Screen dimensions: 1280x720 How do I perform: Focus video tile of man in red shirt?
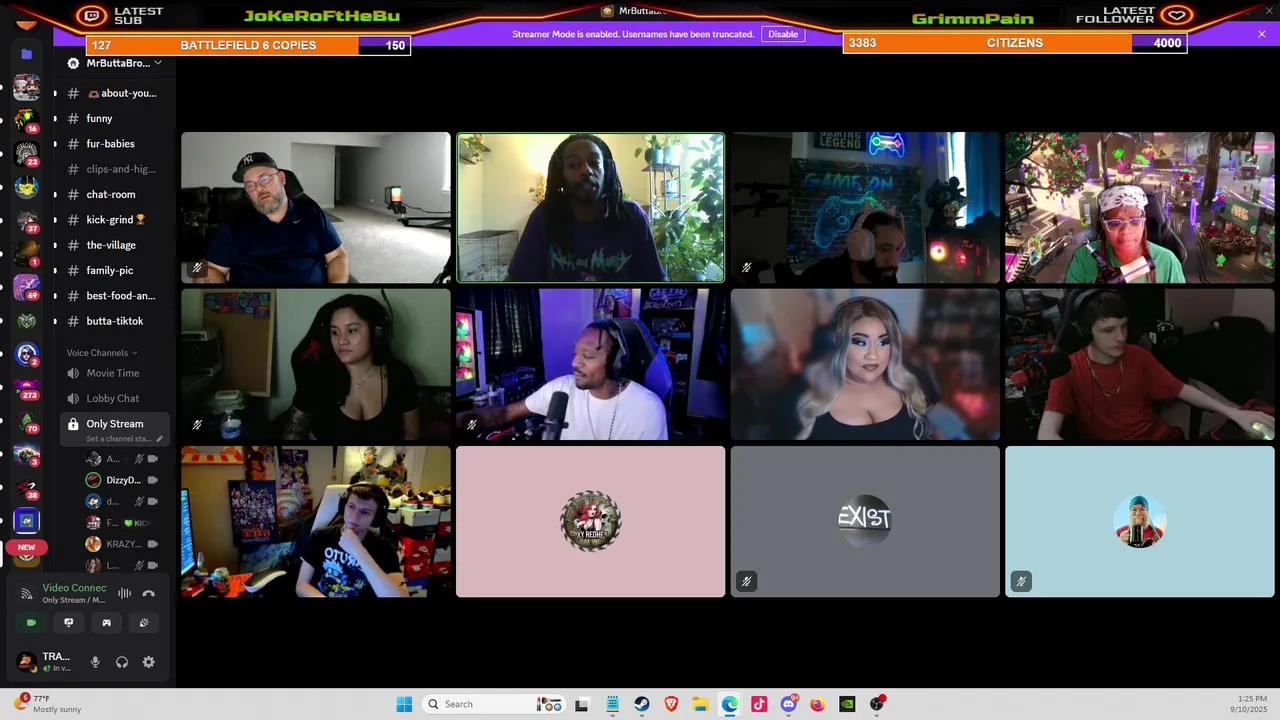(x=1140, y=365)
